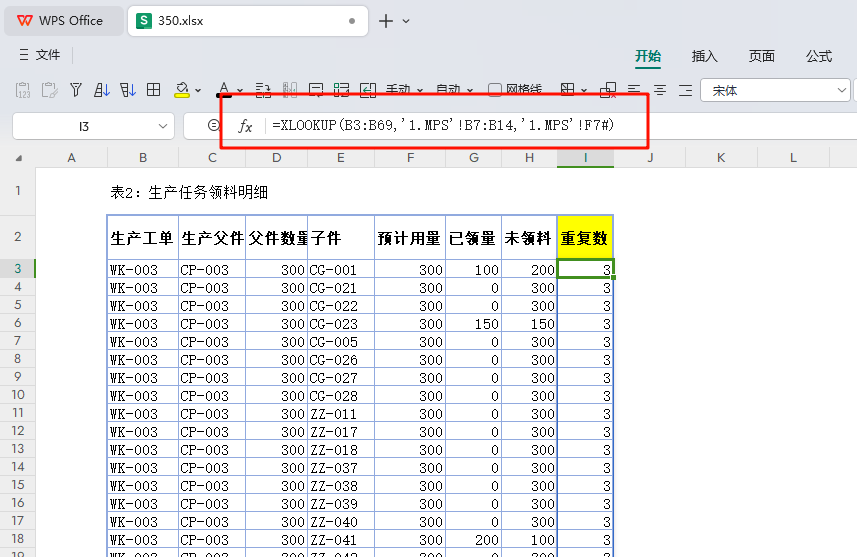The width and height of the screenshot is (857, 557).
Task: Apply the yellow fill color bucket
Action: click(181, 90)
